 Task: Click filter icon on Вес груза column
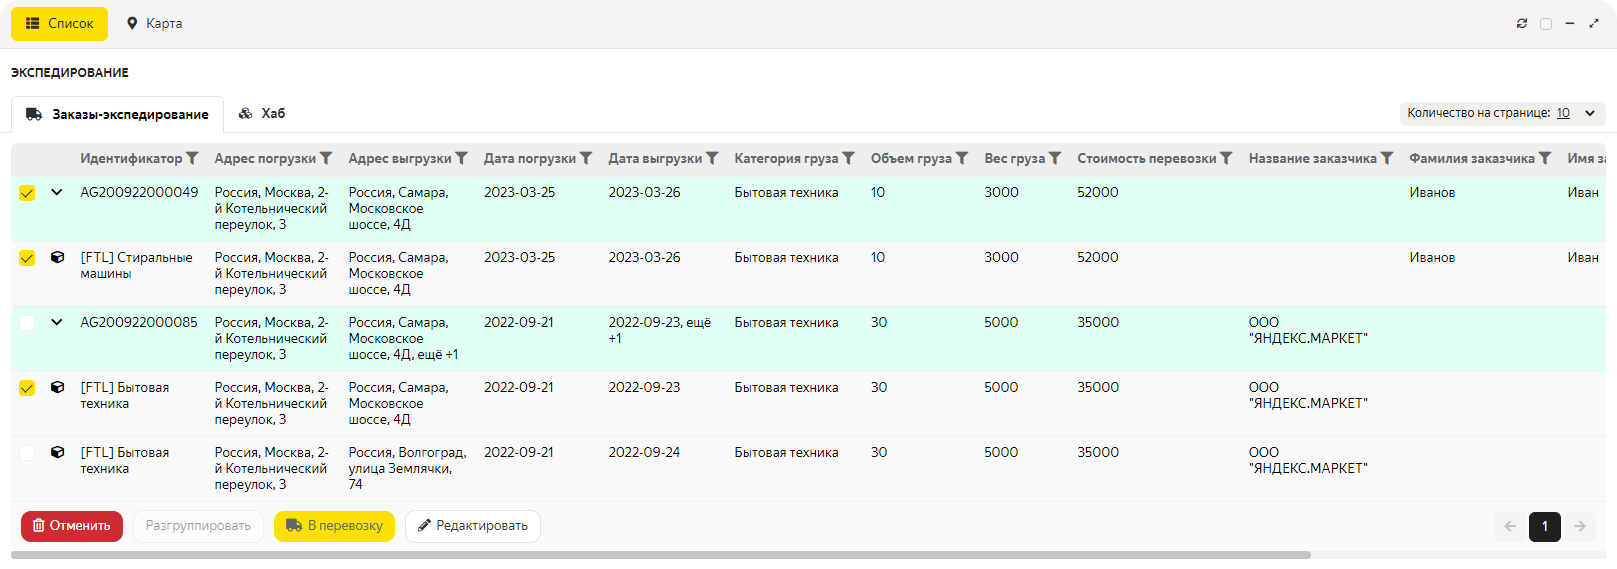[x=1055, y=158]
